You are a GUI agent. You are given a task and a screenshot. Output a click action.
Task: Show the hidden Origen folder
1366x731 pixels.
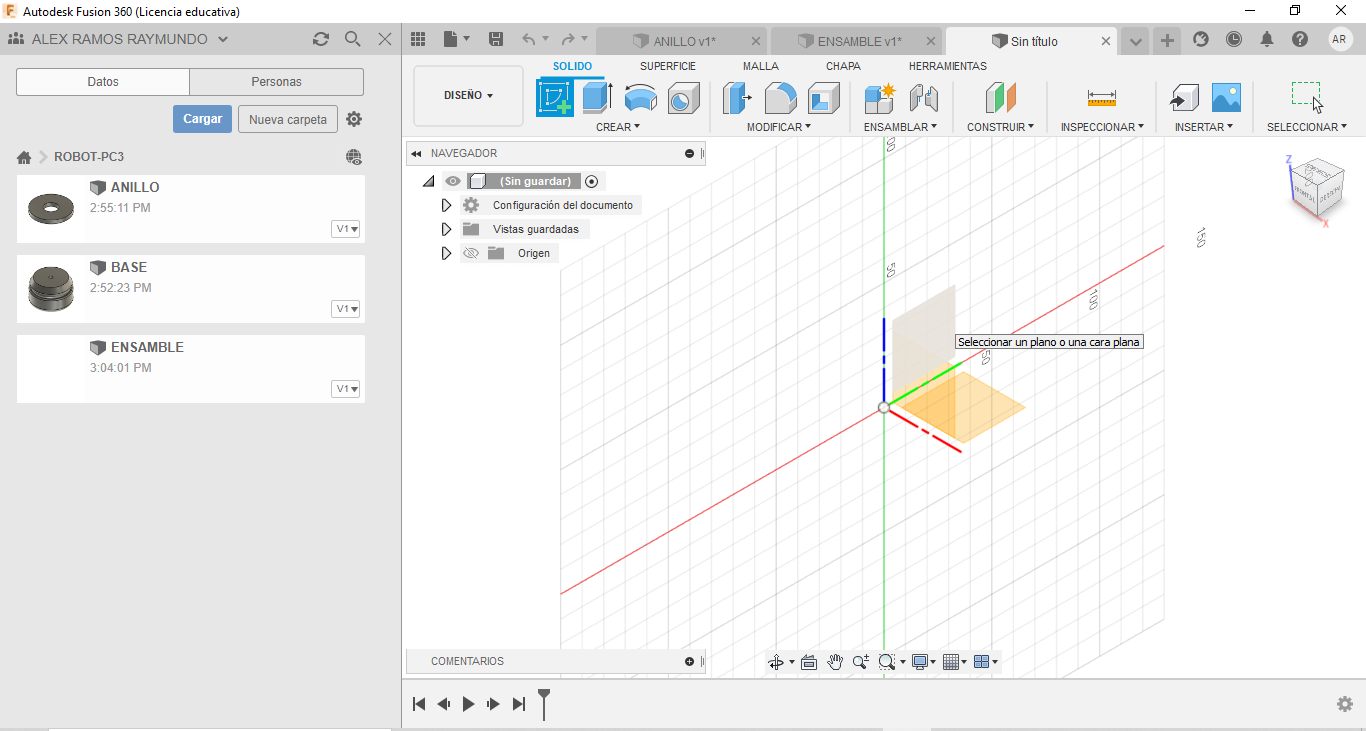click(471, 253)
